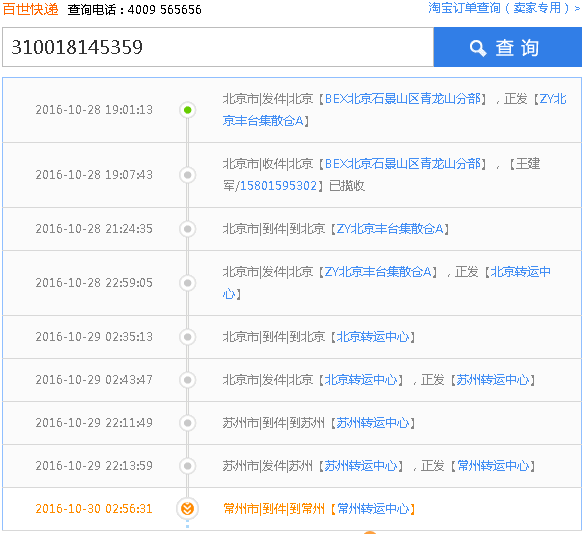Click the timestamp 2016-10-28 21:24:35

click(x=94, y=229)
